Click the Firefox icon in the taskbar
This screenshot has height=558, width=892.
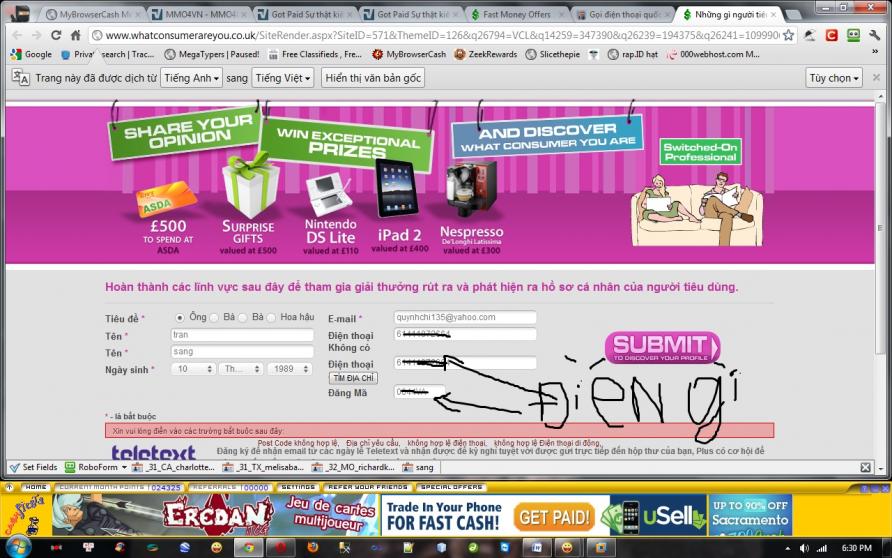[312, 547]
